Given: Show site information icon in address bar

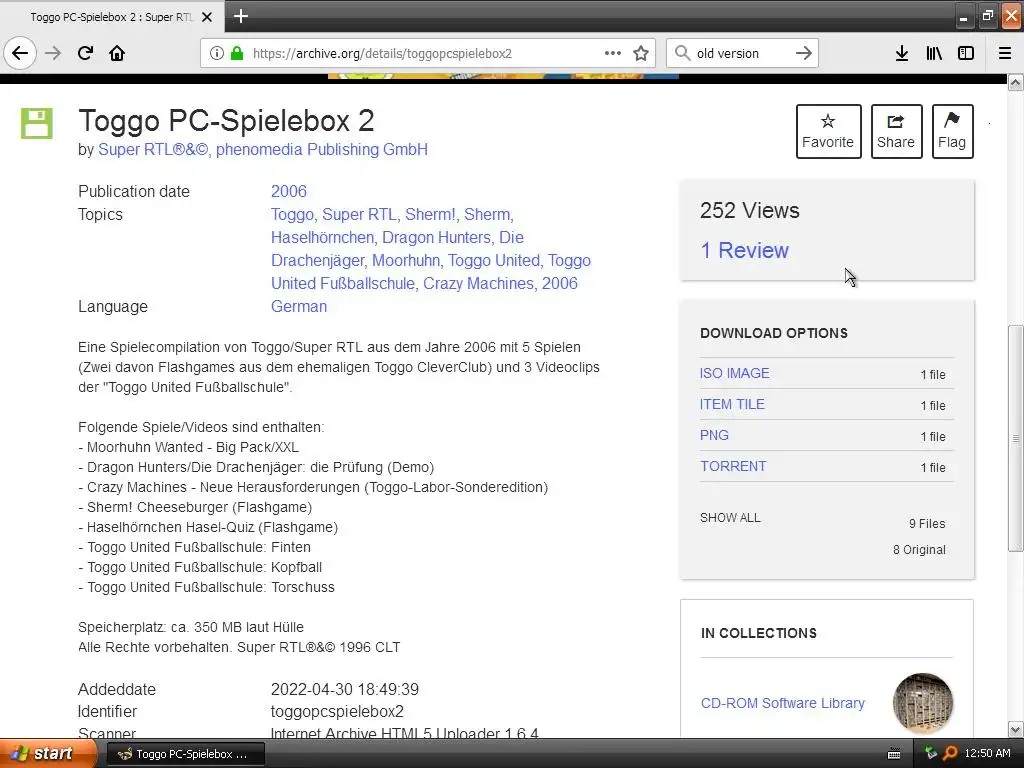Looking at the screenshot, I should tap(217, 53).
